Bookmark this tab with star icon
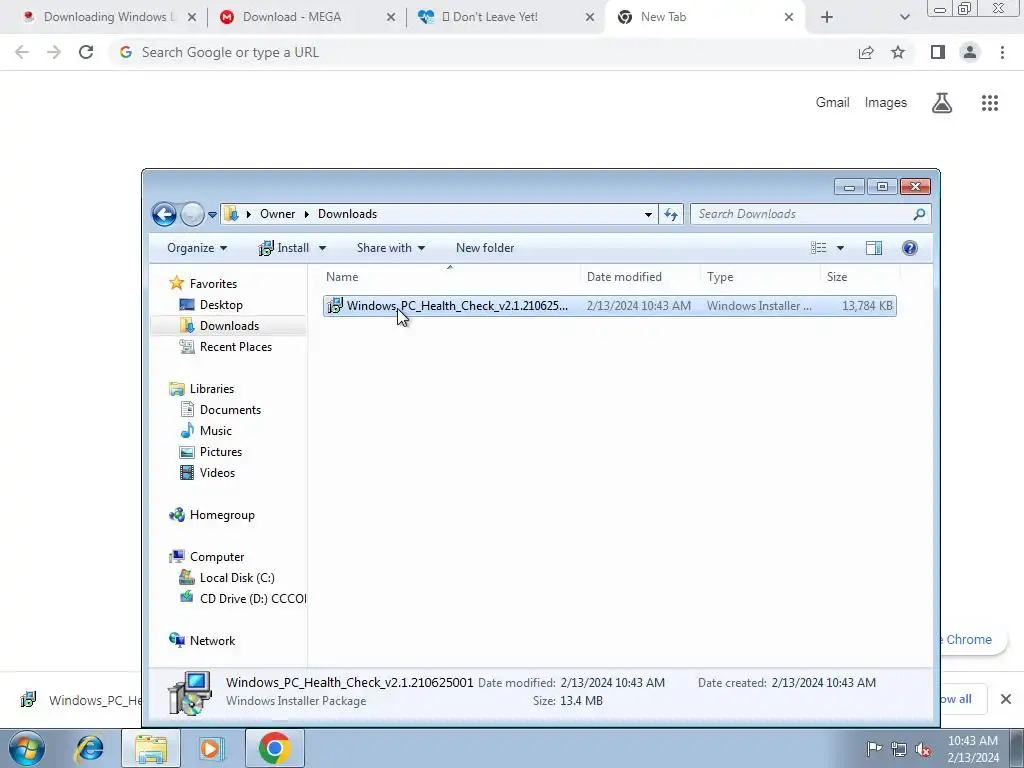 pyautogui.click(x=898, y=52)
